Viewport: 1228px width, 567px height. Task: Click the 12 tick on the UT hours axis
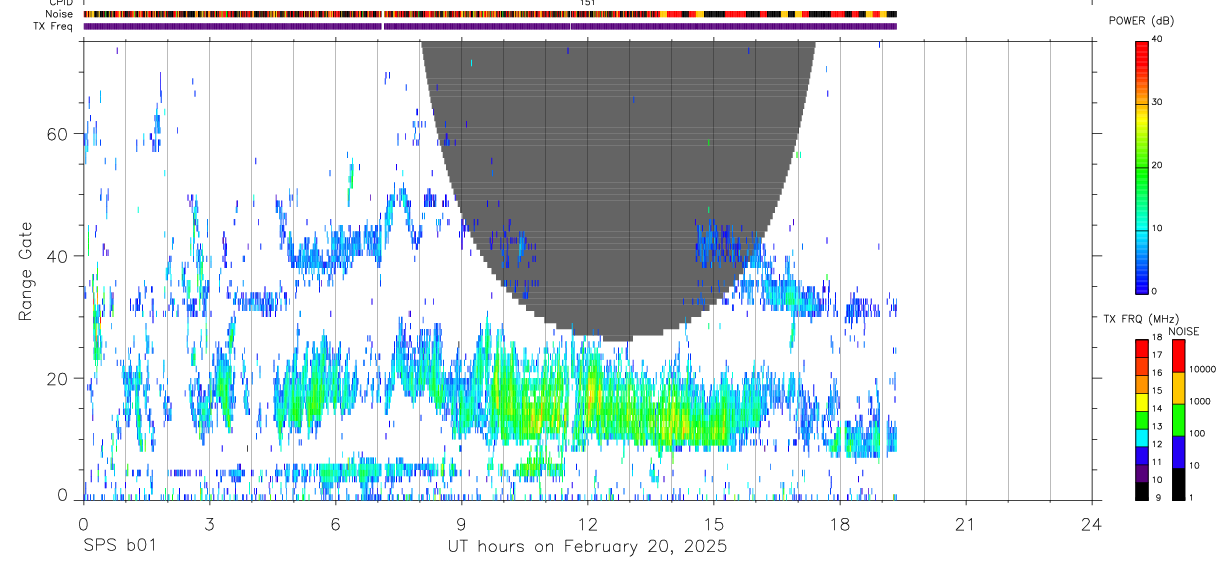587,523
